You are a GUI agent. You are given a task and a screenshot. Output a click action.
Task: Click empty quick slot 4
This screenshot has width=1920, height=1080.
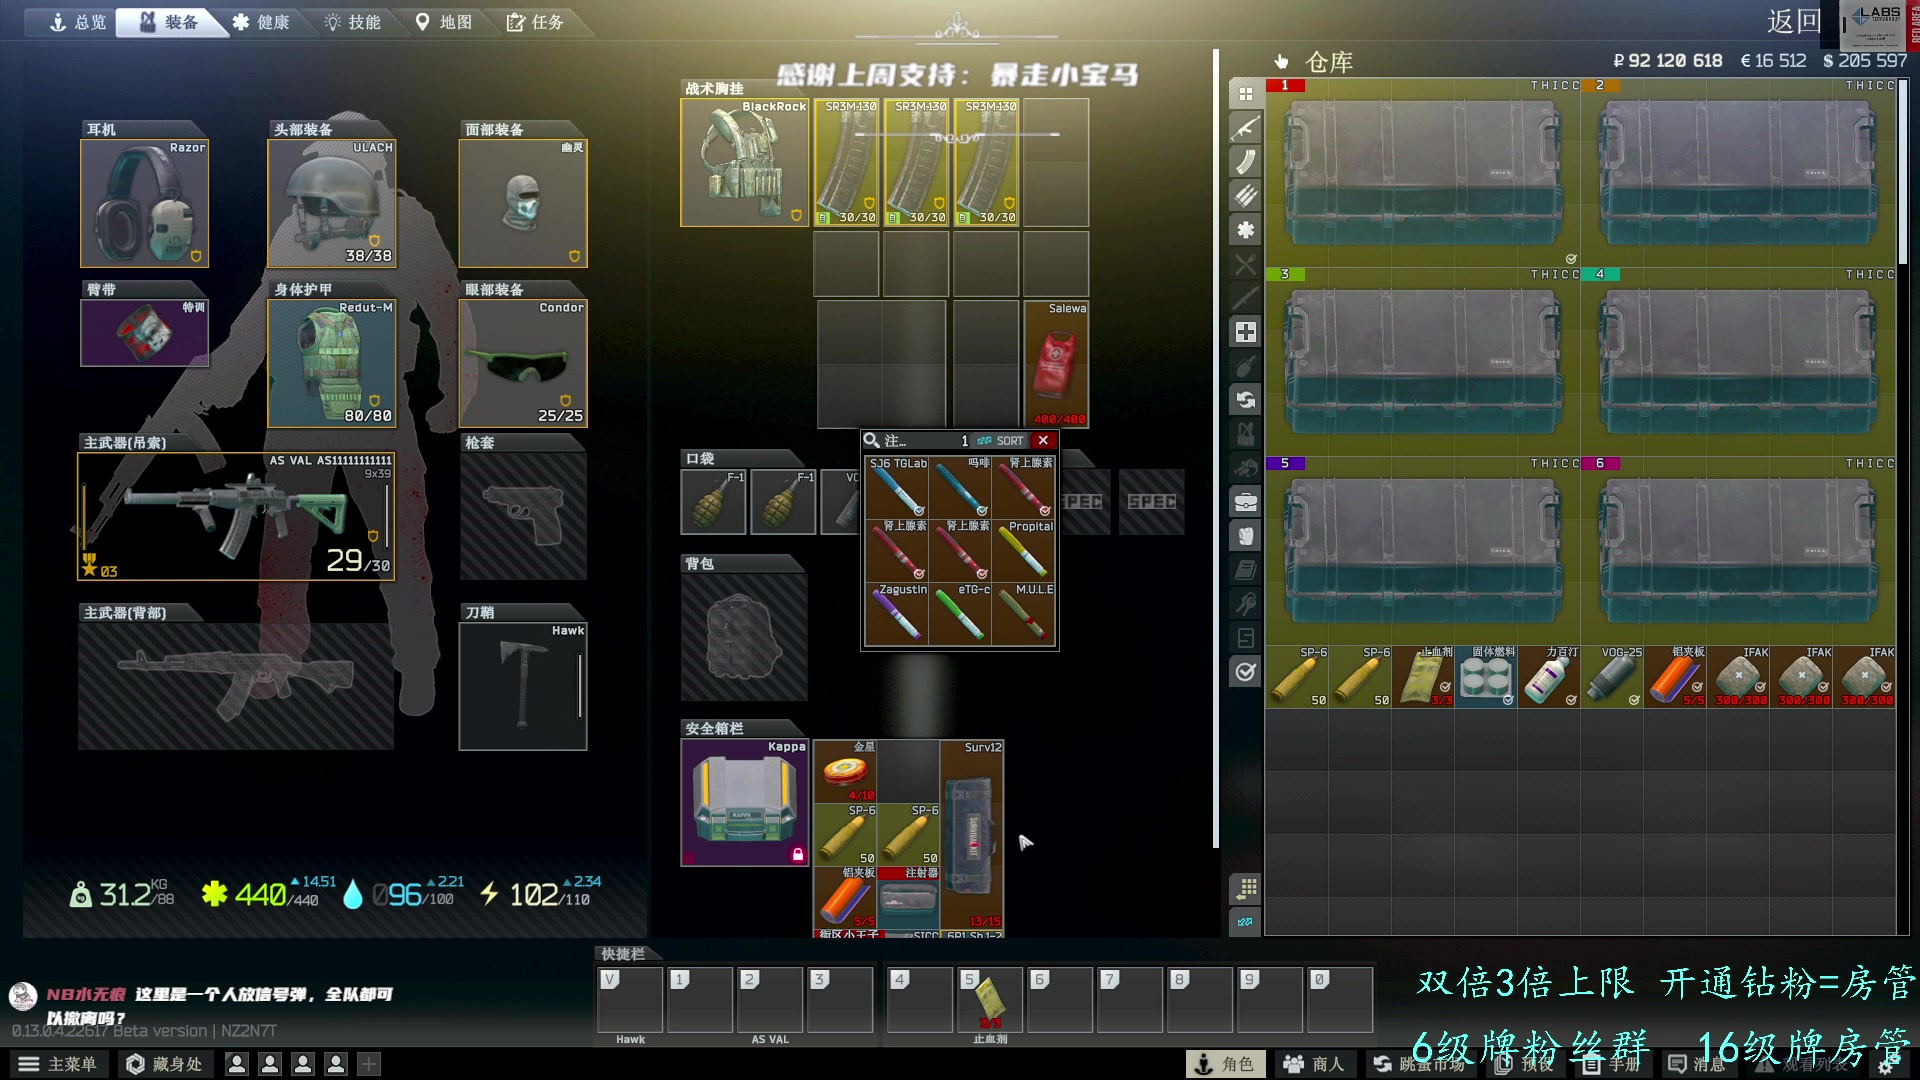point(920,998)
